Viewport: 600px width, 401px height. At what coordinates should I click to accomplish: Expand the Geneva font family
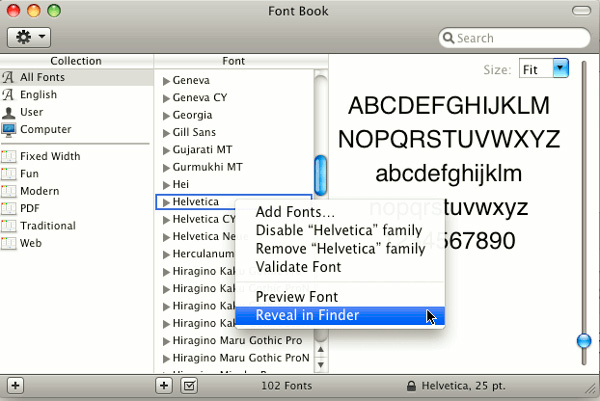point(166,80)
